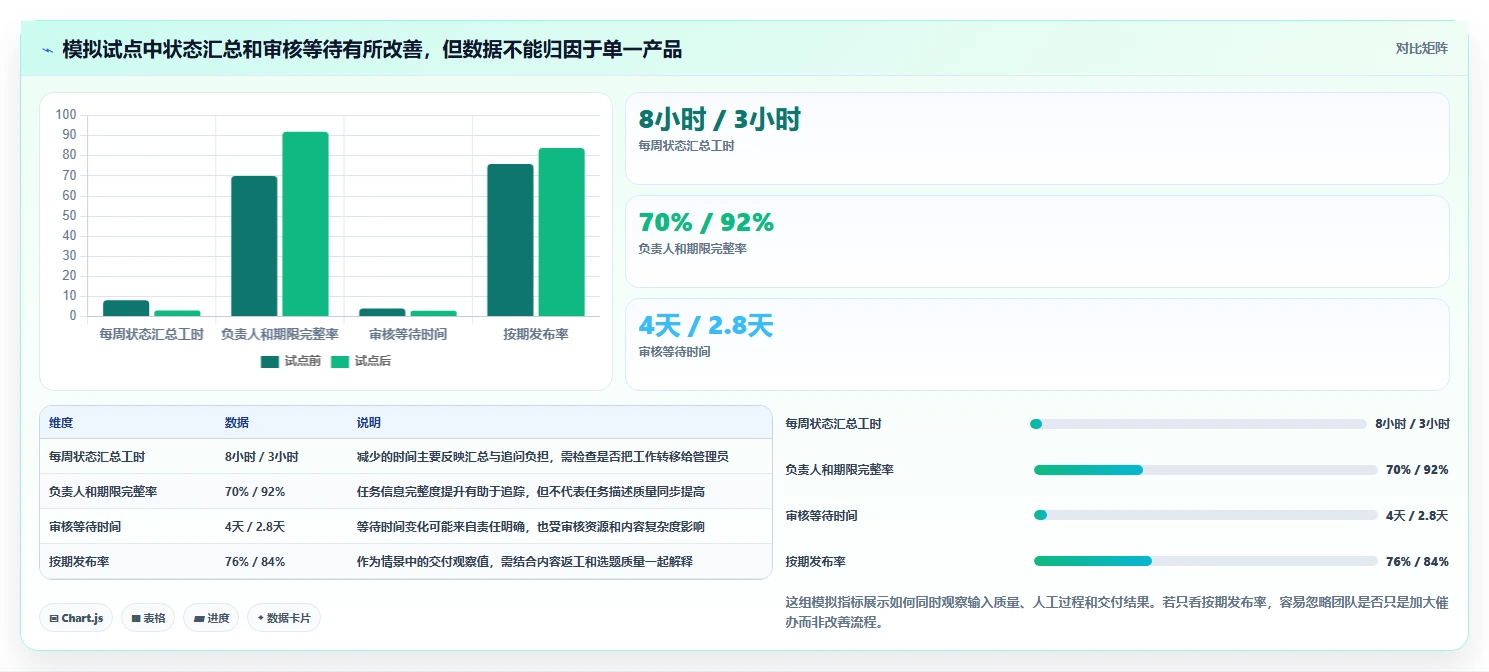Click the note starting 减少的时间主要反映

543,456
